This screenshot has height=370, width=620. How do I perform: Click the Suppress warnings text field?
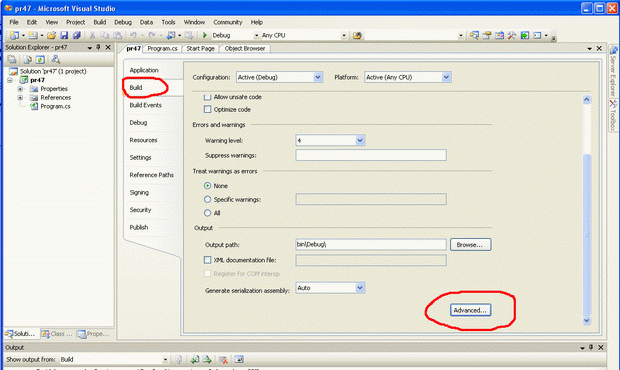tap(371, 155)
